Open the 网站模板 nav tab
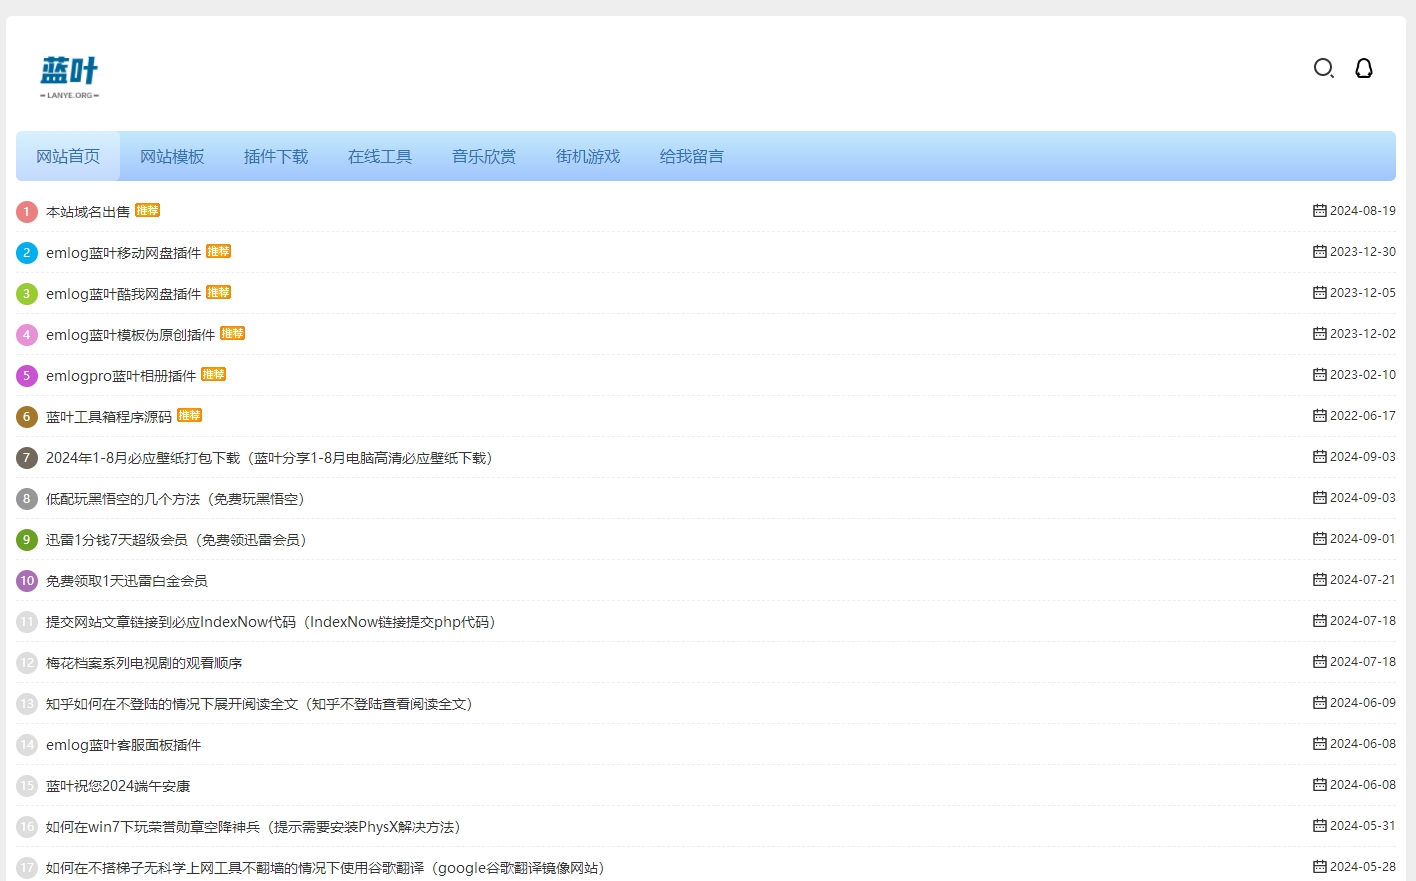Screen dimensions: 1416x881 pyautogui.click(x=172, y=156)
